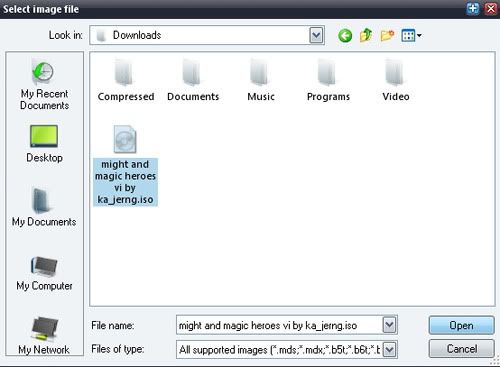
Task: Open My Computer from sidebar
Action: (44, 273)
